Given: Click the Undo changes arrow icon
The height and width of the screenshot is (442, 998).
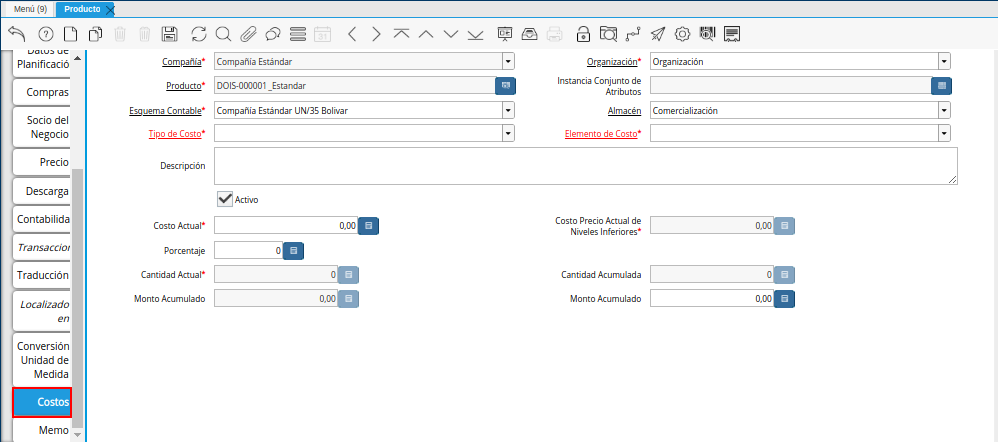Looking at the screenshot, I should (x=16, y=34).
